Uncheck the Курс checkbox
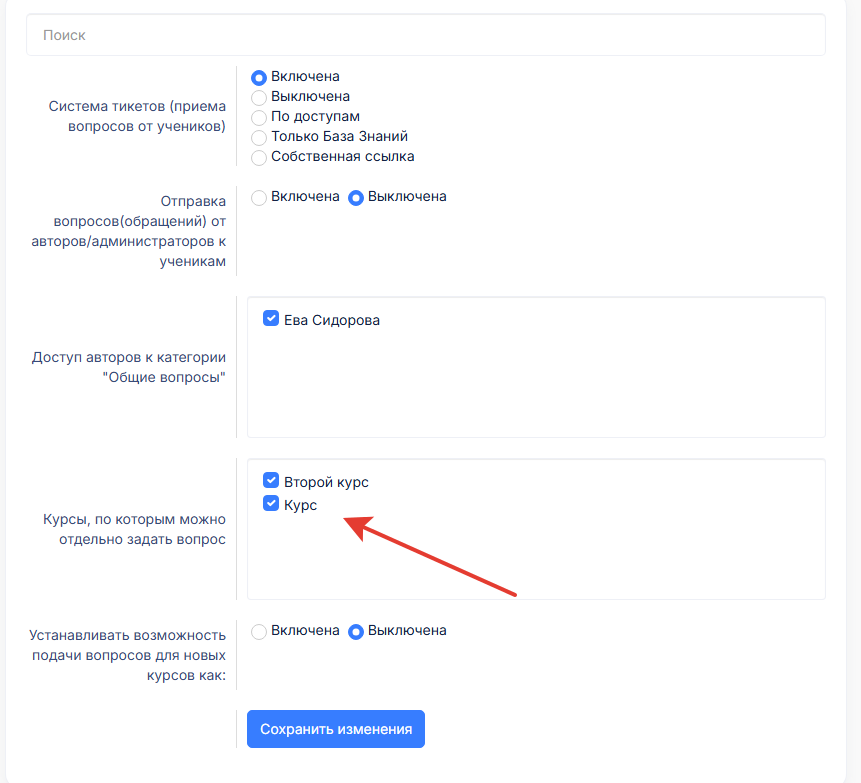The height and width of the screenshot is (783, 861). click(271, 504)
